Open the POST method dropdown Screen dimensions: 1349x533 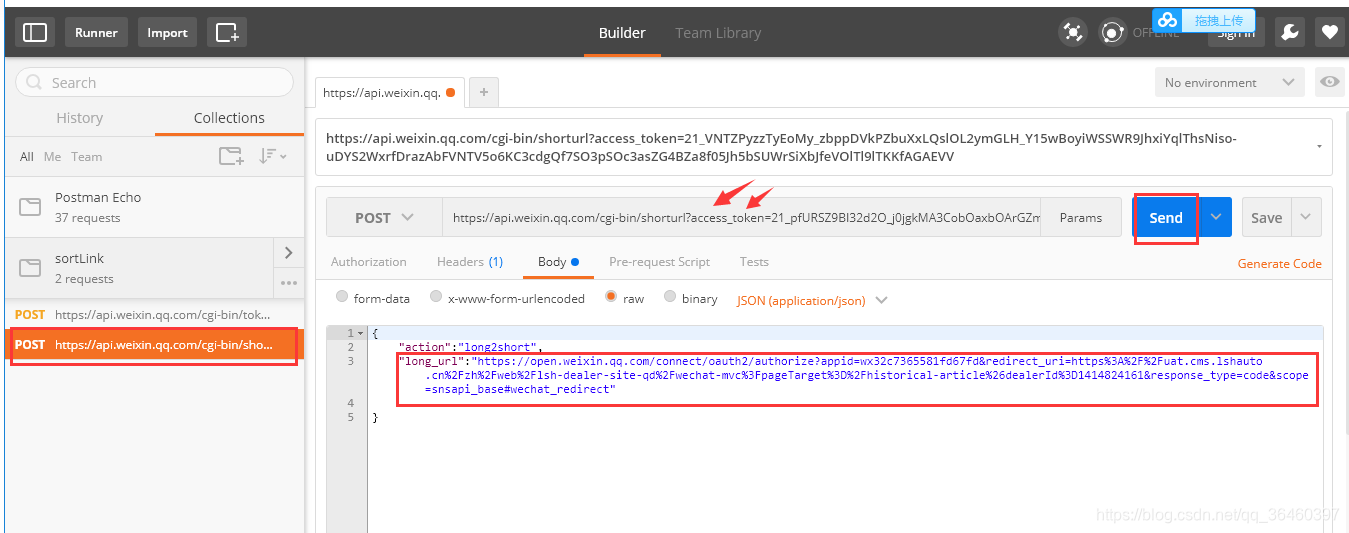point(384,217)
